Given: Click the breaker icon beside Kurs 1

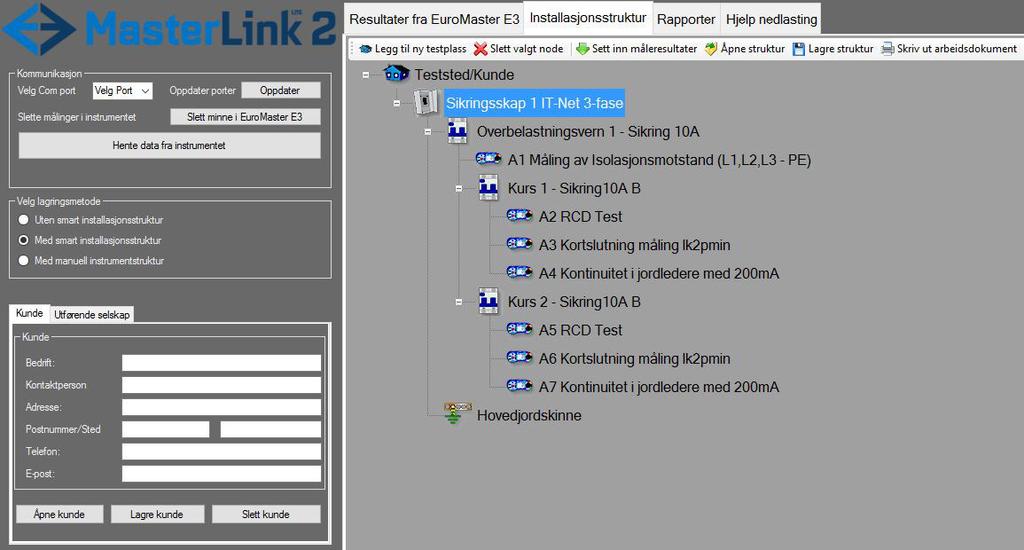Looking at the screenshot, I should point(488,187).
